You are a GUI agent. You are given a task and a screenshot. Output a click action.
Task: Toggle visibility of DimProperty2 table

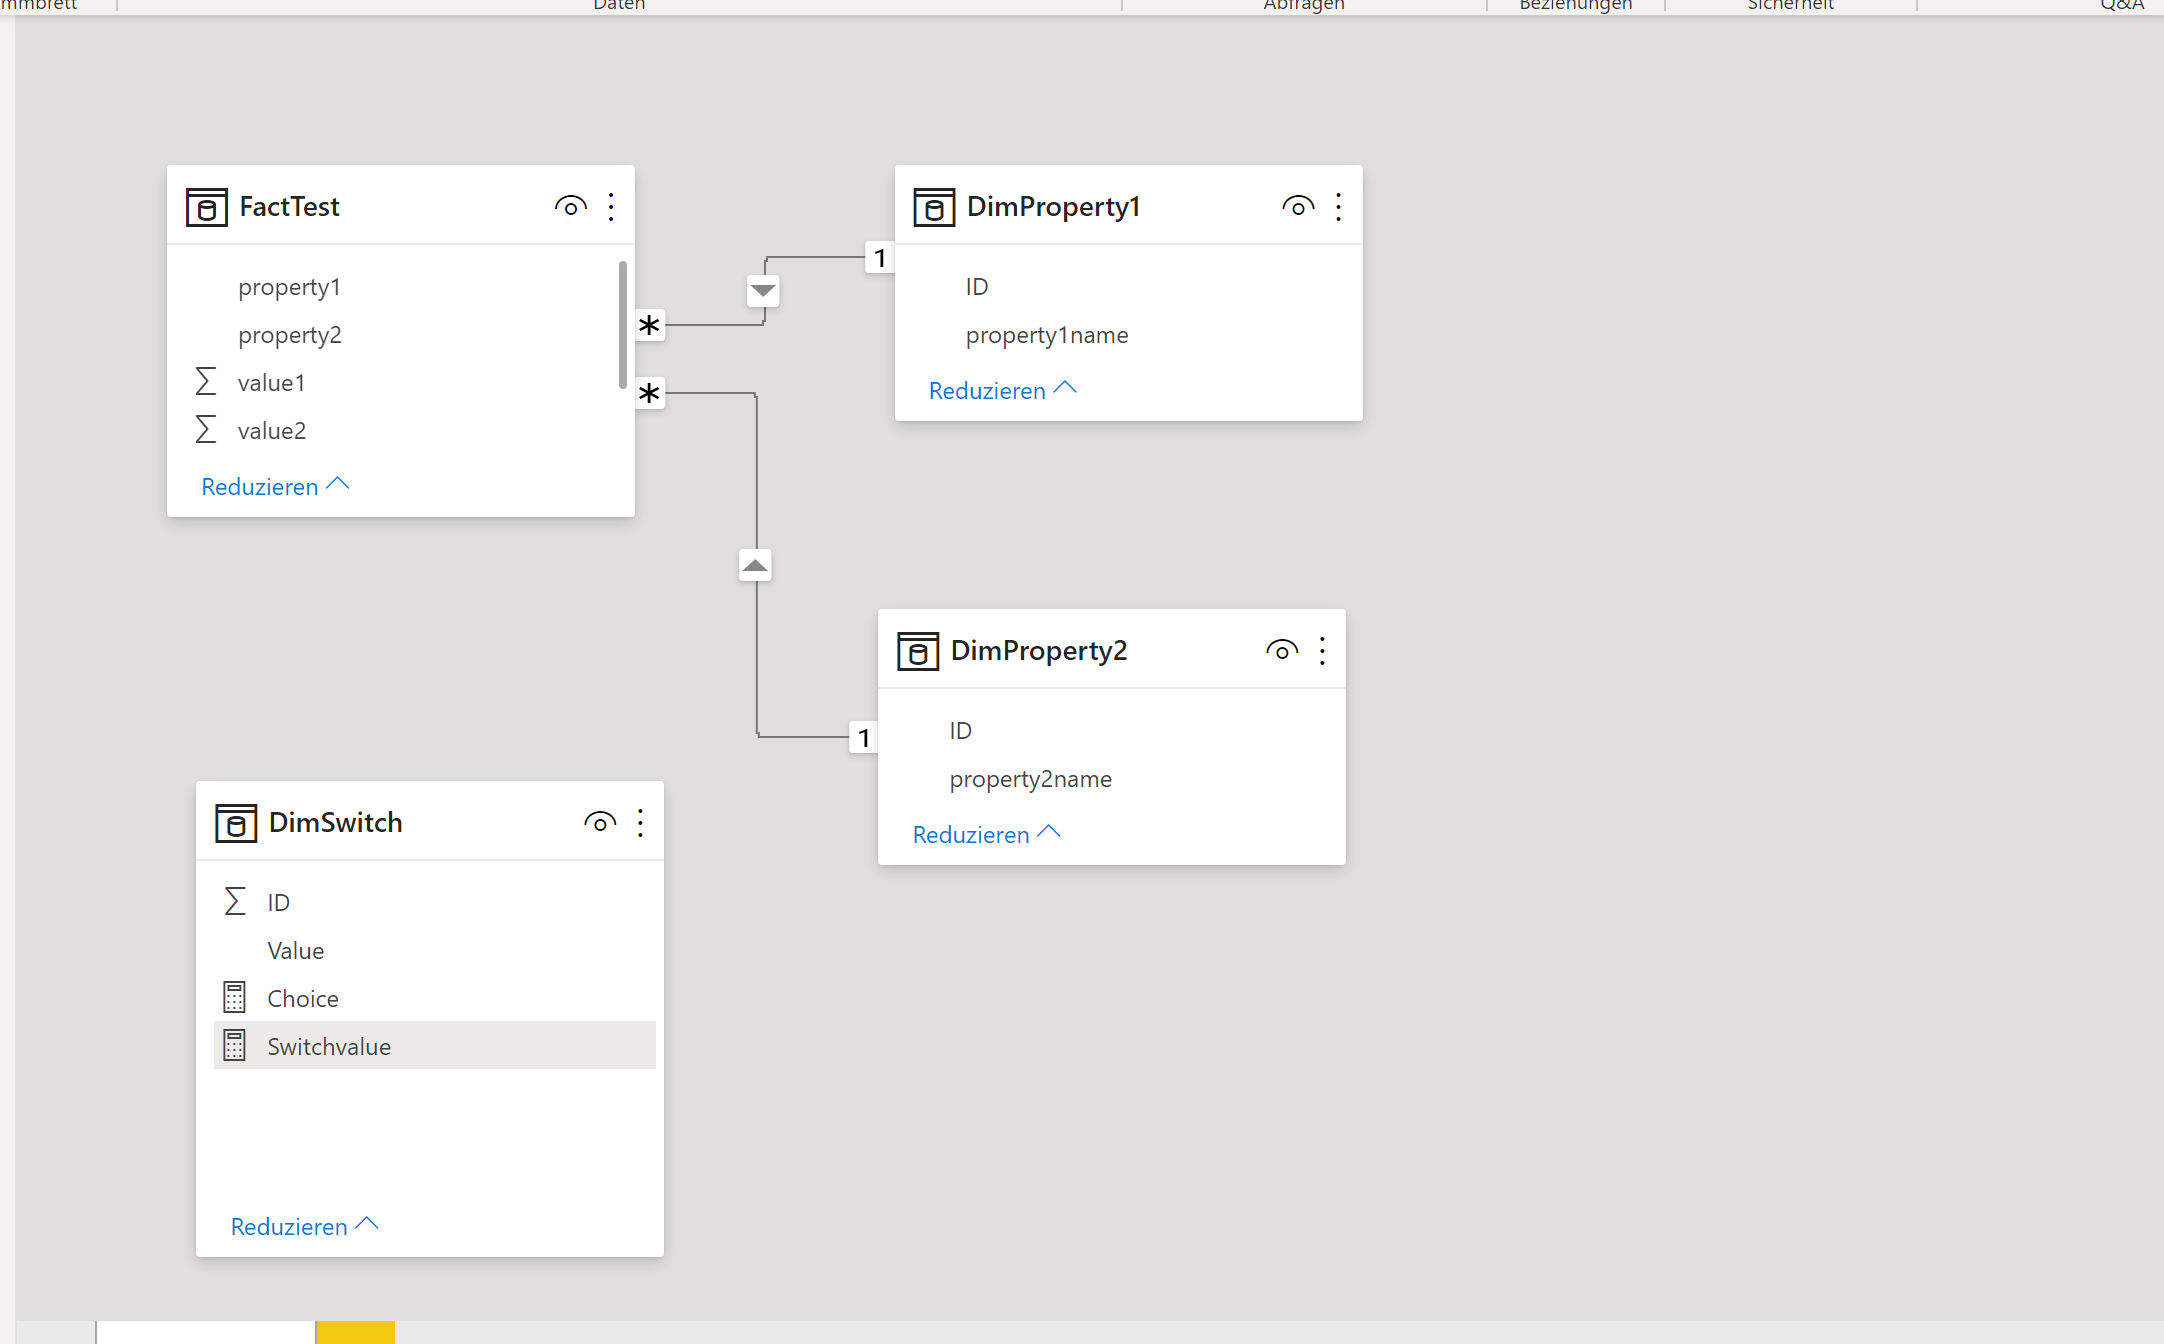click(1282, 651)
